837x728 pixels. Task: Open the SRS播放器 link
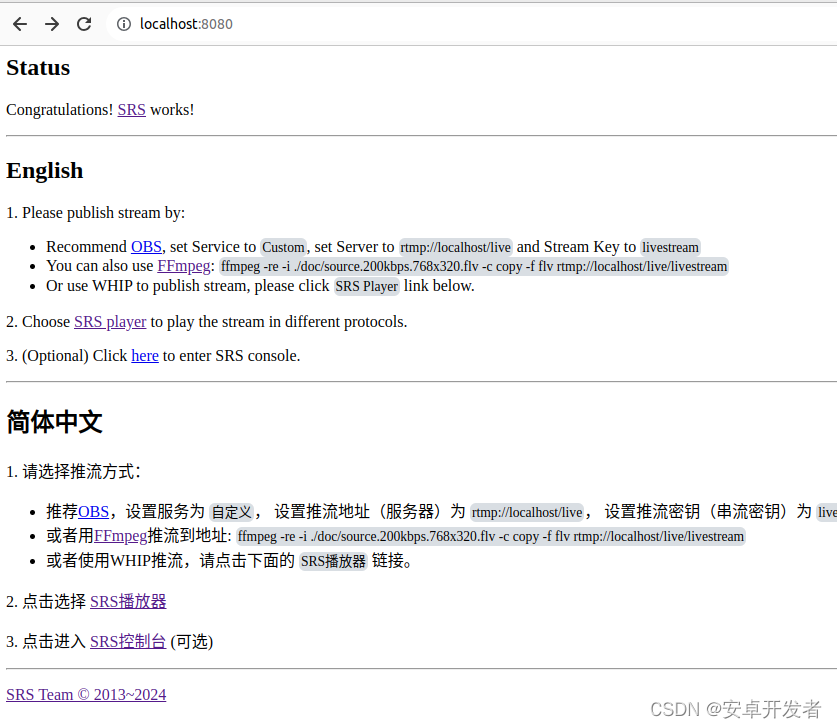point(128,602)
